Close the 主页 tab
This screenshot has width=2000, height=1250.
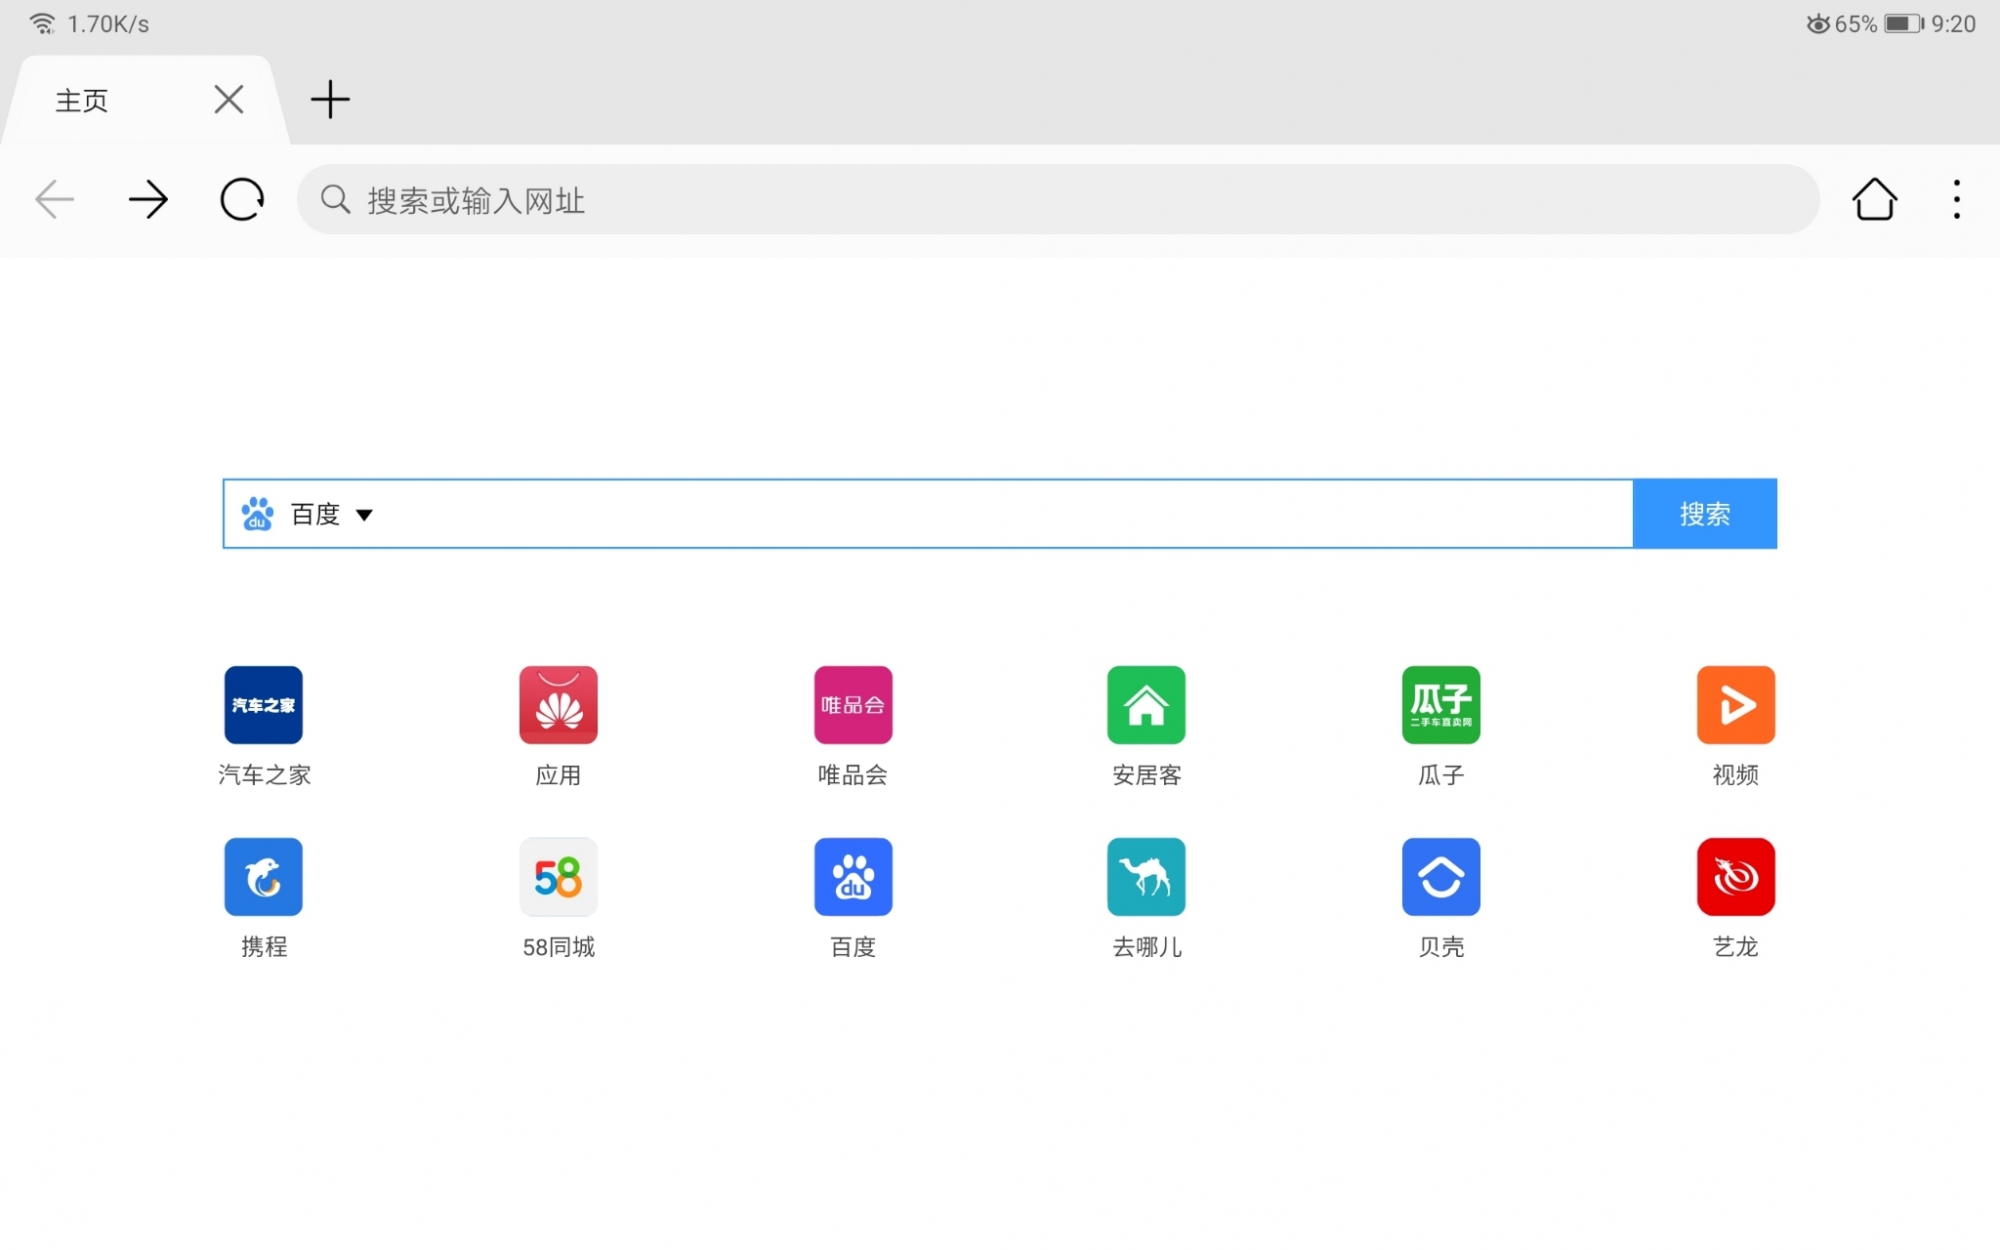coord(229,100)
